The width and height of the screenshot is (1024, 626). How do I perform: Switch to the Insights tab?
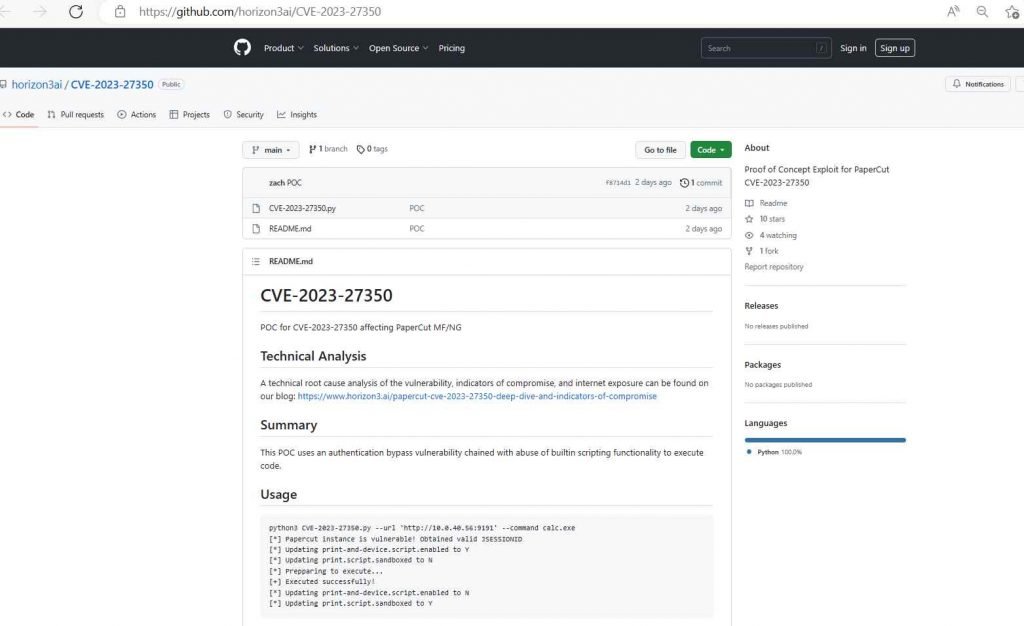(x=297, y=114)
